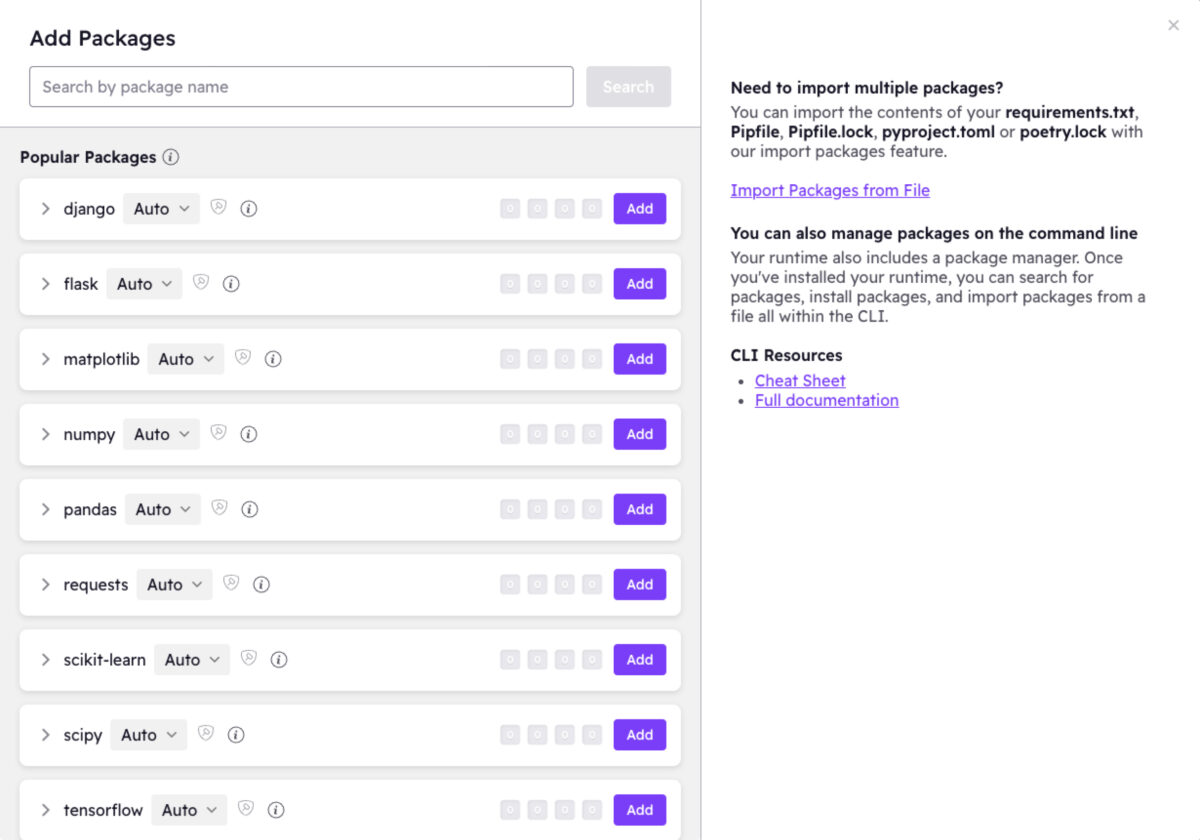The height and width of the screenshot is (840, 1200).
Task: Click the info icon next to django
Action: click(249, 209)
